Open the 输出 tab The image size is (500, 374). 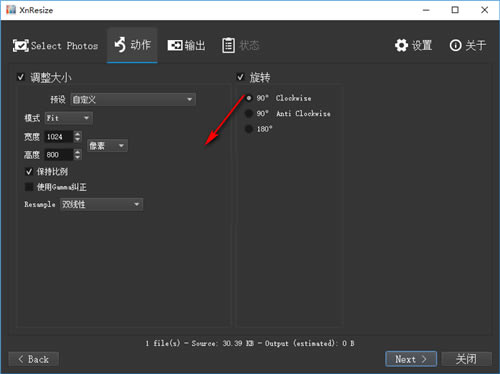(186, 45)
